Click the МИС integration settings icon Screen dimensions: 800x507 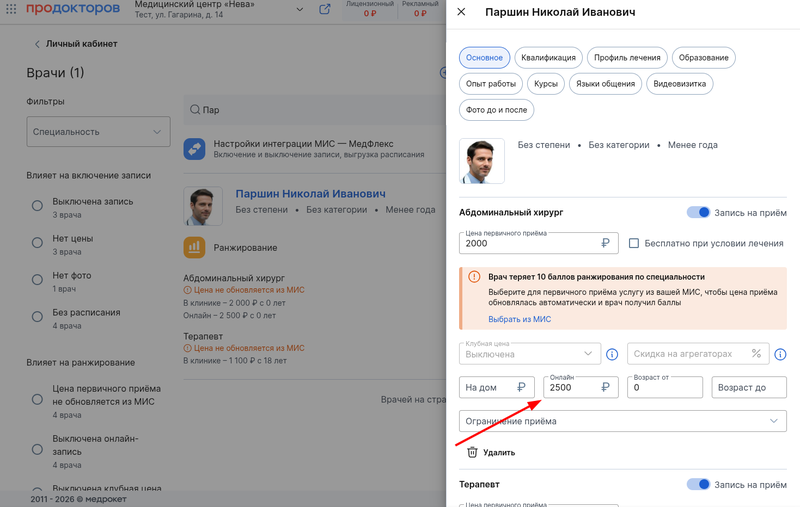click(x=194, y=149)
